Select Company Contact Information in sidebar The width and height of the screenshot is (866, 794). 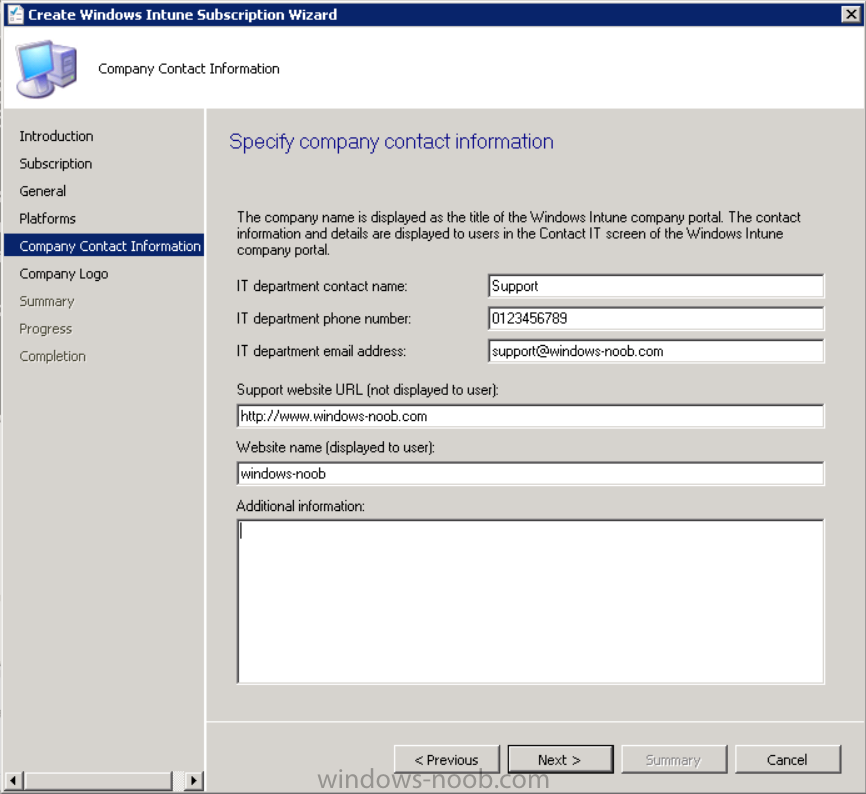(104, 246)
